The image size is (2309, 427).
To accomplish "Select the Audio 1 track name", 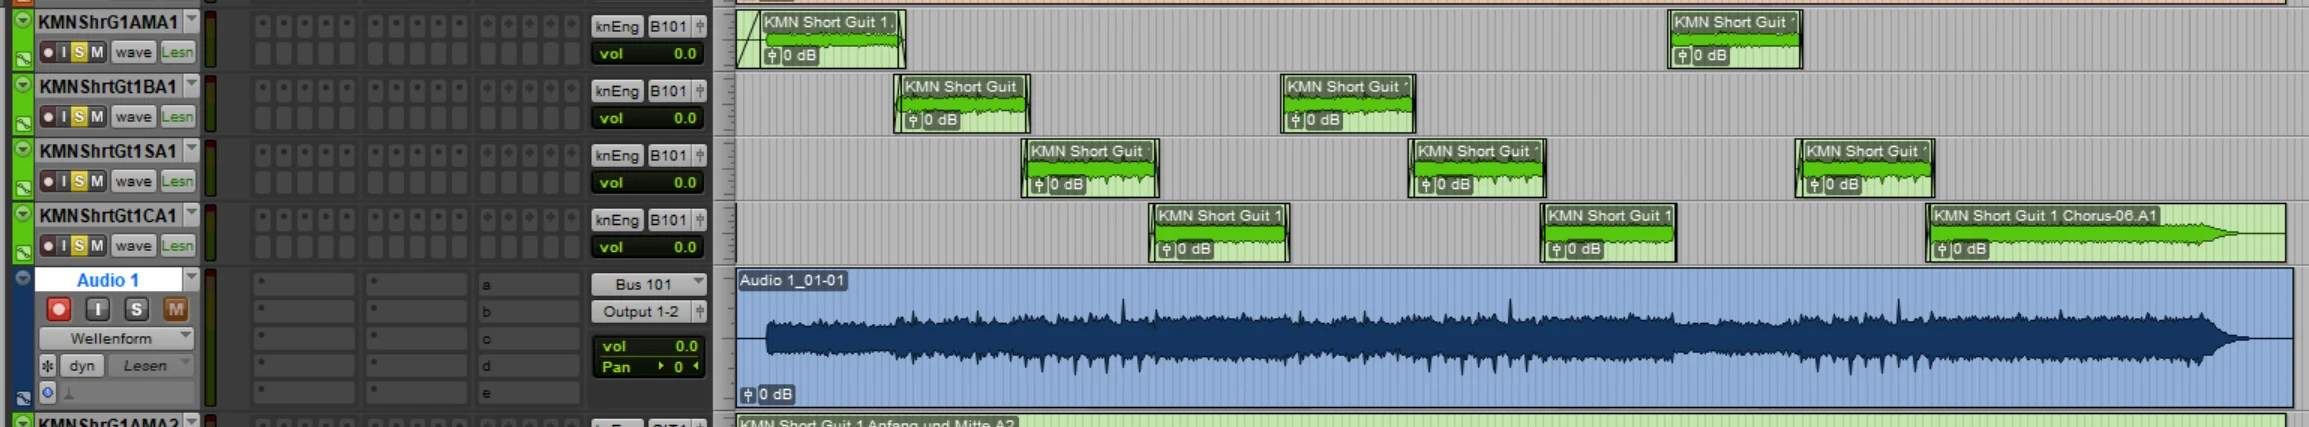I will coord(108,280).
